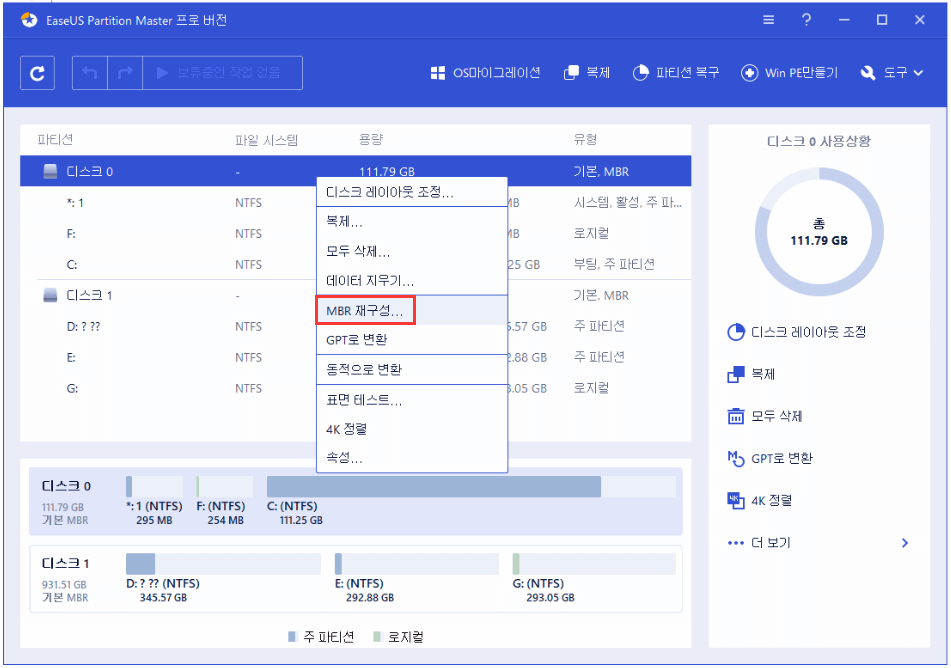The height and width of the screenshot is (668, 951).
Task: Refresh the disk list
Action: [x=37, y=72]
